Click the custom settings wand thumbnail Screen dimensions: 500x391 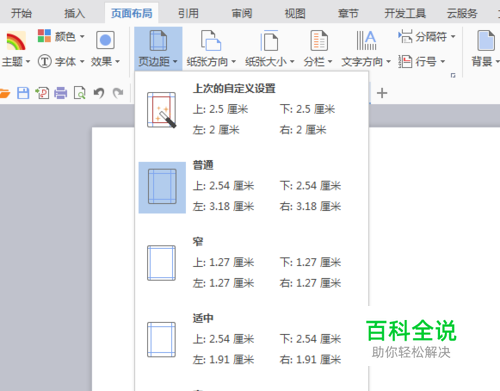click(162, 110)
